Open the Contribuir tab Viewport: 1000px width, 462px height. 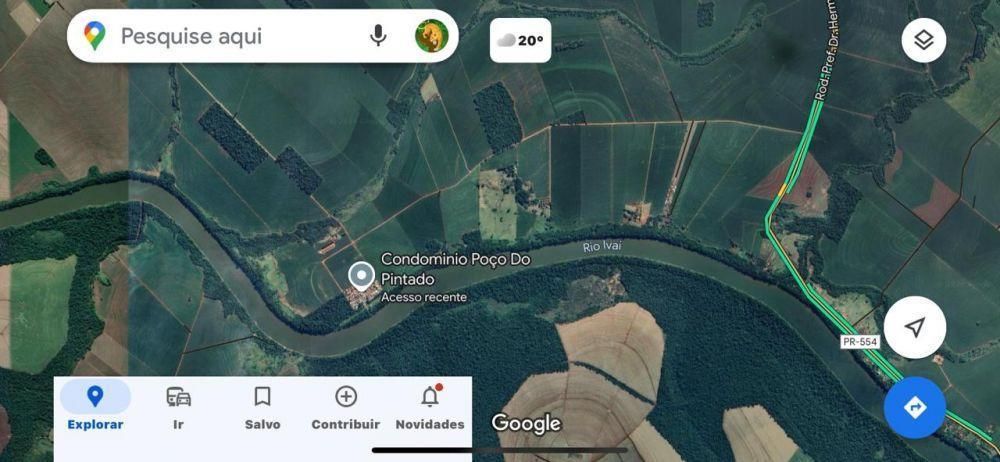pos(346,408)
